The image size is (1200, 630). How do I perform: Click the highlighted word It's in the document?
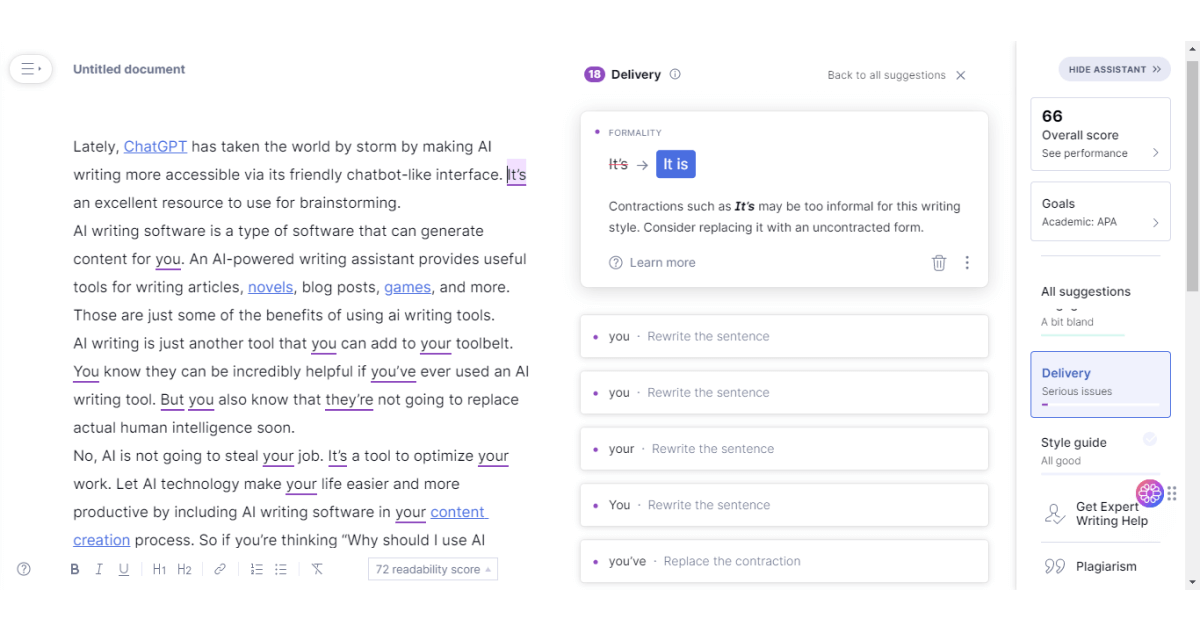click(x=516, y=174)
